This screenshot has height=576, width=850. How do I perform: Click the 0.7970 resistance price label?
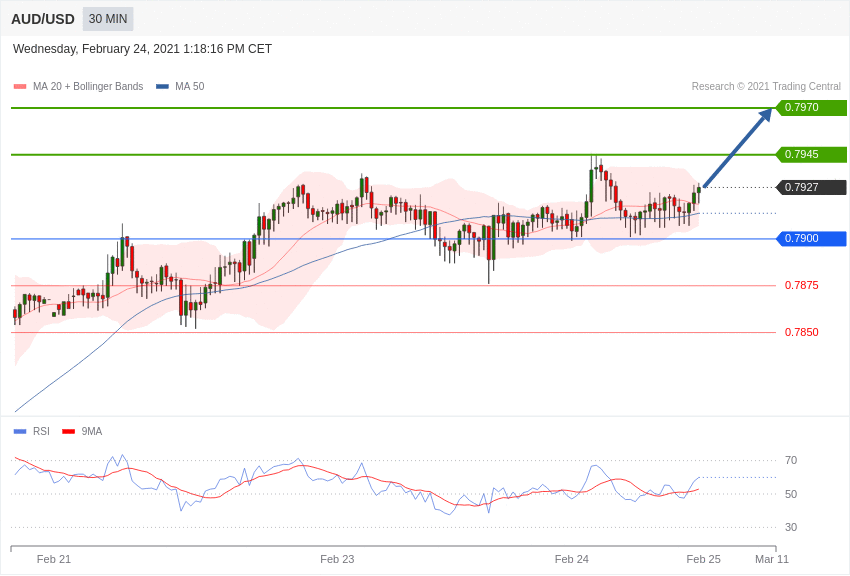tap(811, 107)
